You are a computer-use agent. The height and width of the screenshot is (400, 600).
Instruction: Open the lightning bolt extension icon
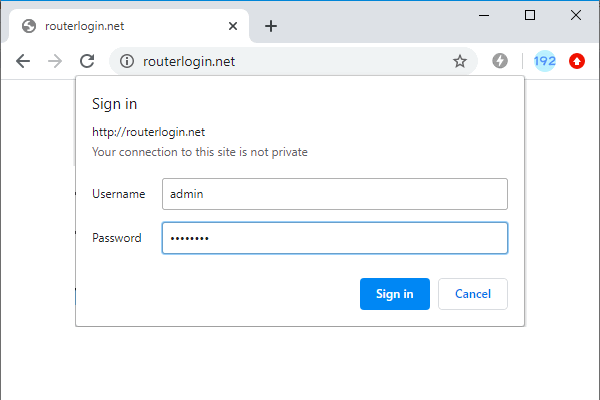click(x=500, y=61)
